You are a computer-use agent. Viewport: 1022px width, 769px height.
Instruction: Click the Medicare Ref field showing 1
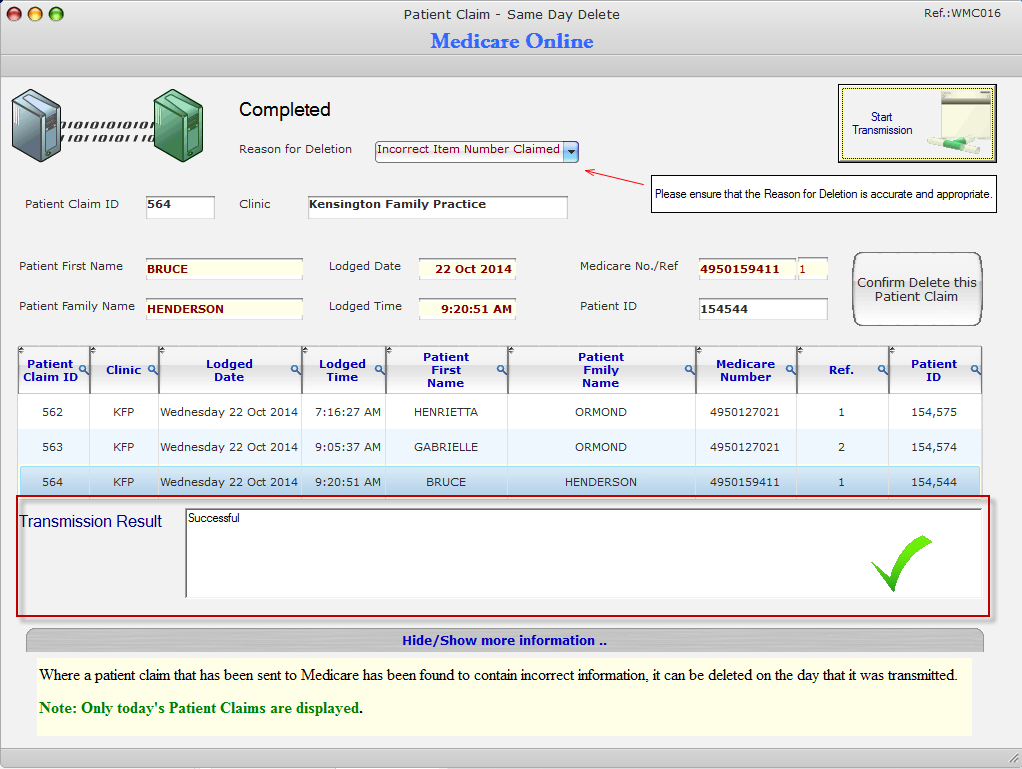(813, 269)
